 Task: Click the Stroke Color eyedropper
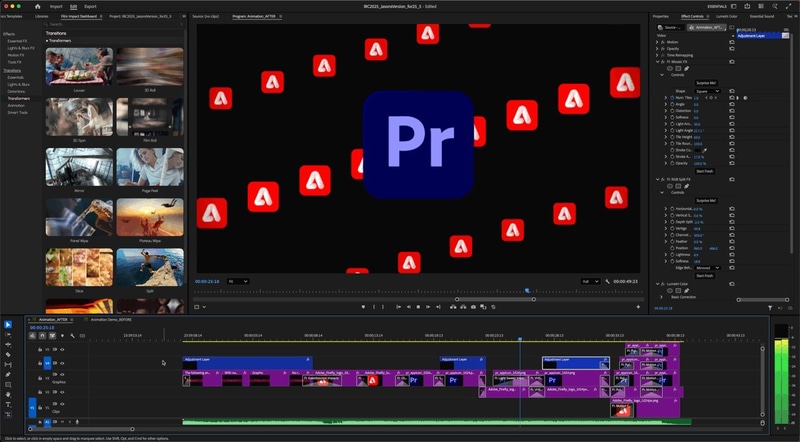point(705,151)
